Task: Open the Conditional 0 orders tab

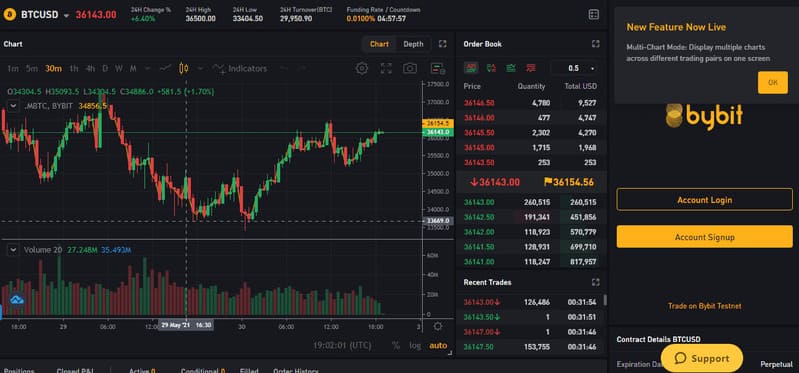Action: (x=203, y=370)
